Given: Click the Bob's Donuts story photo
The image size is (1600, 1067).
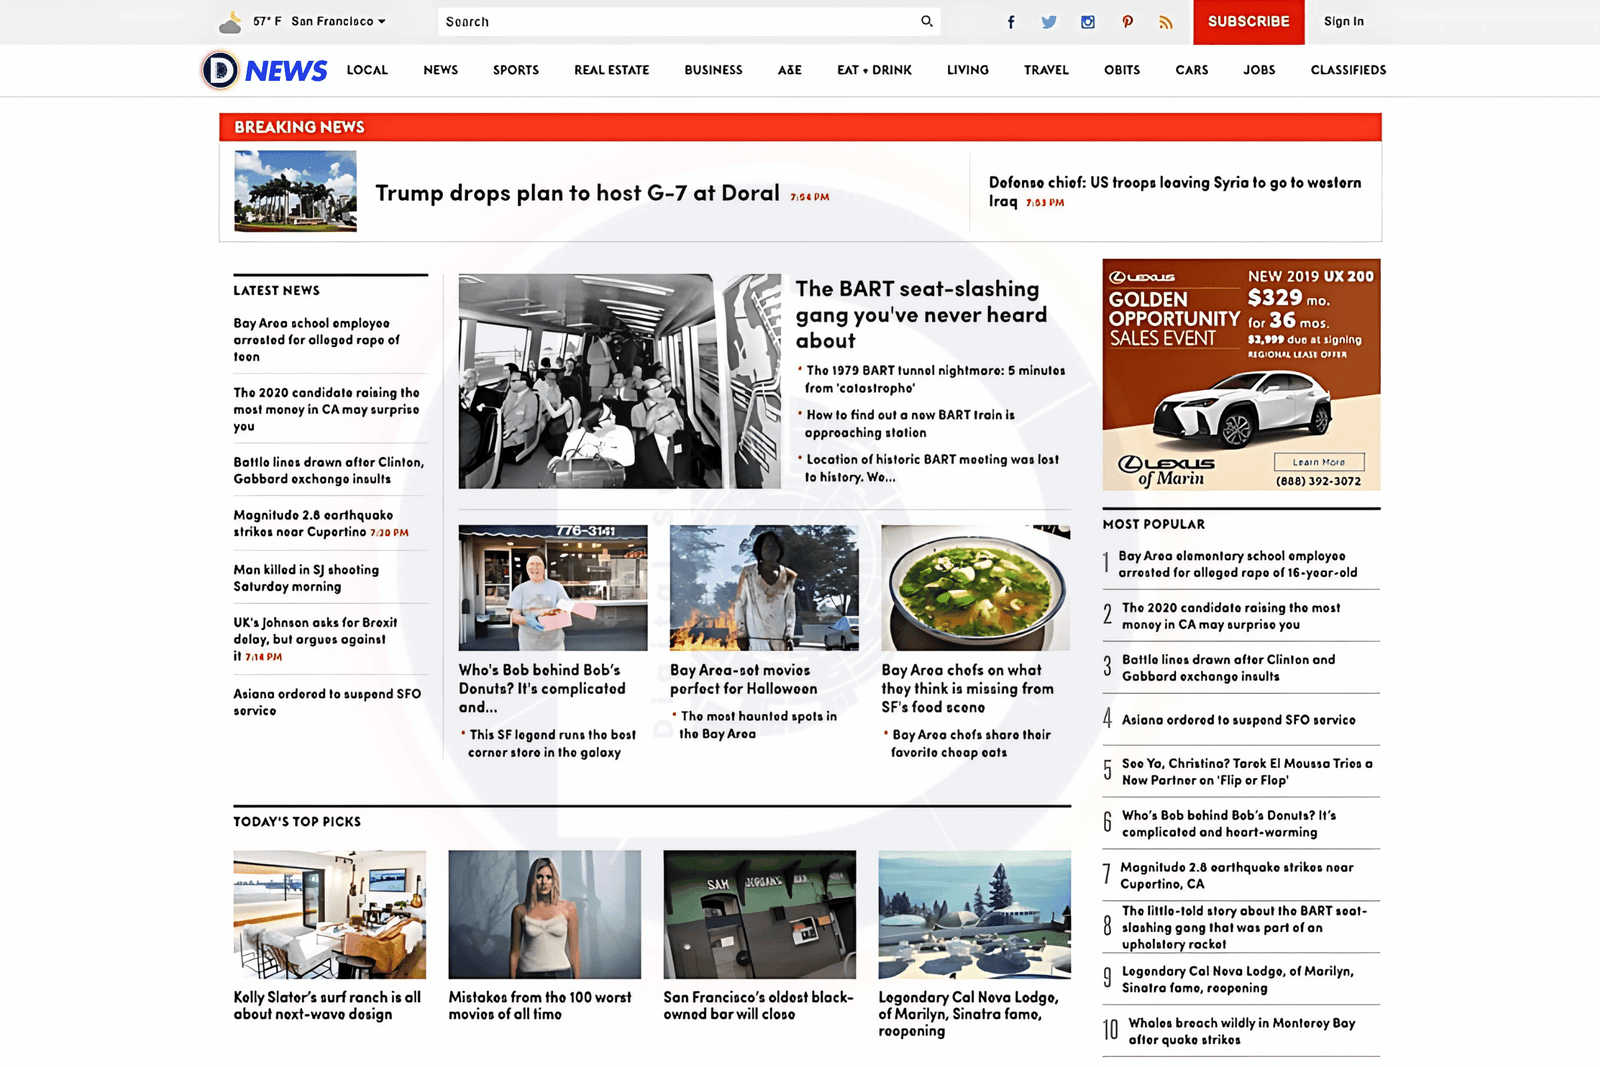Looking at the screenshot, I should point(553,588).
